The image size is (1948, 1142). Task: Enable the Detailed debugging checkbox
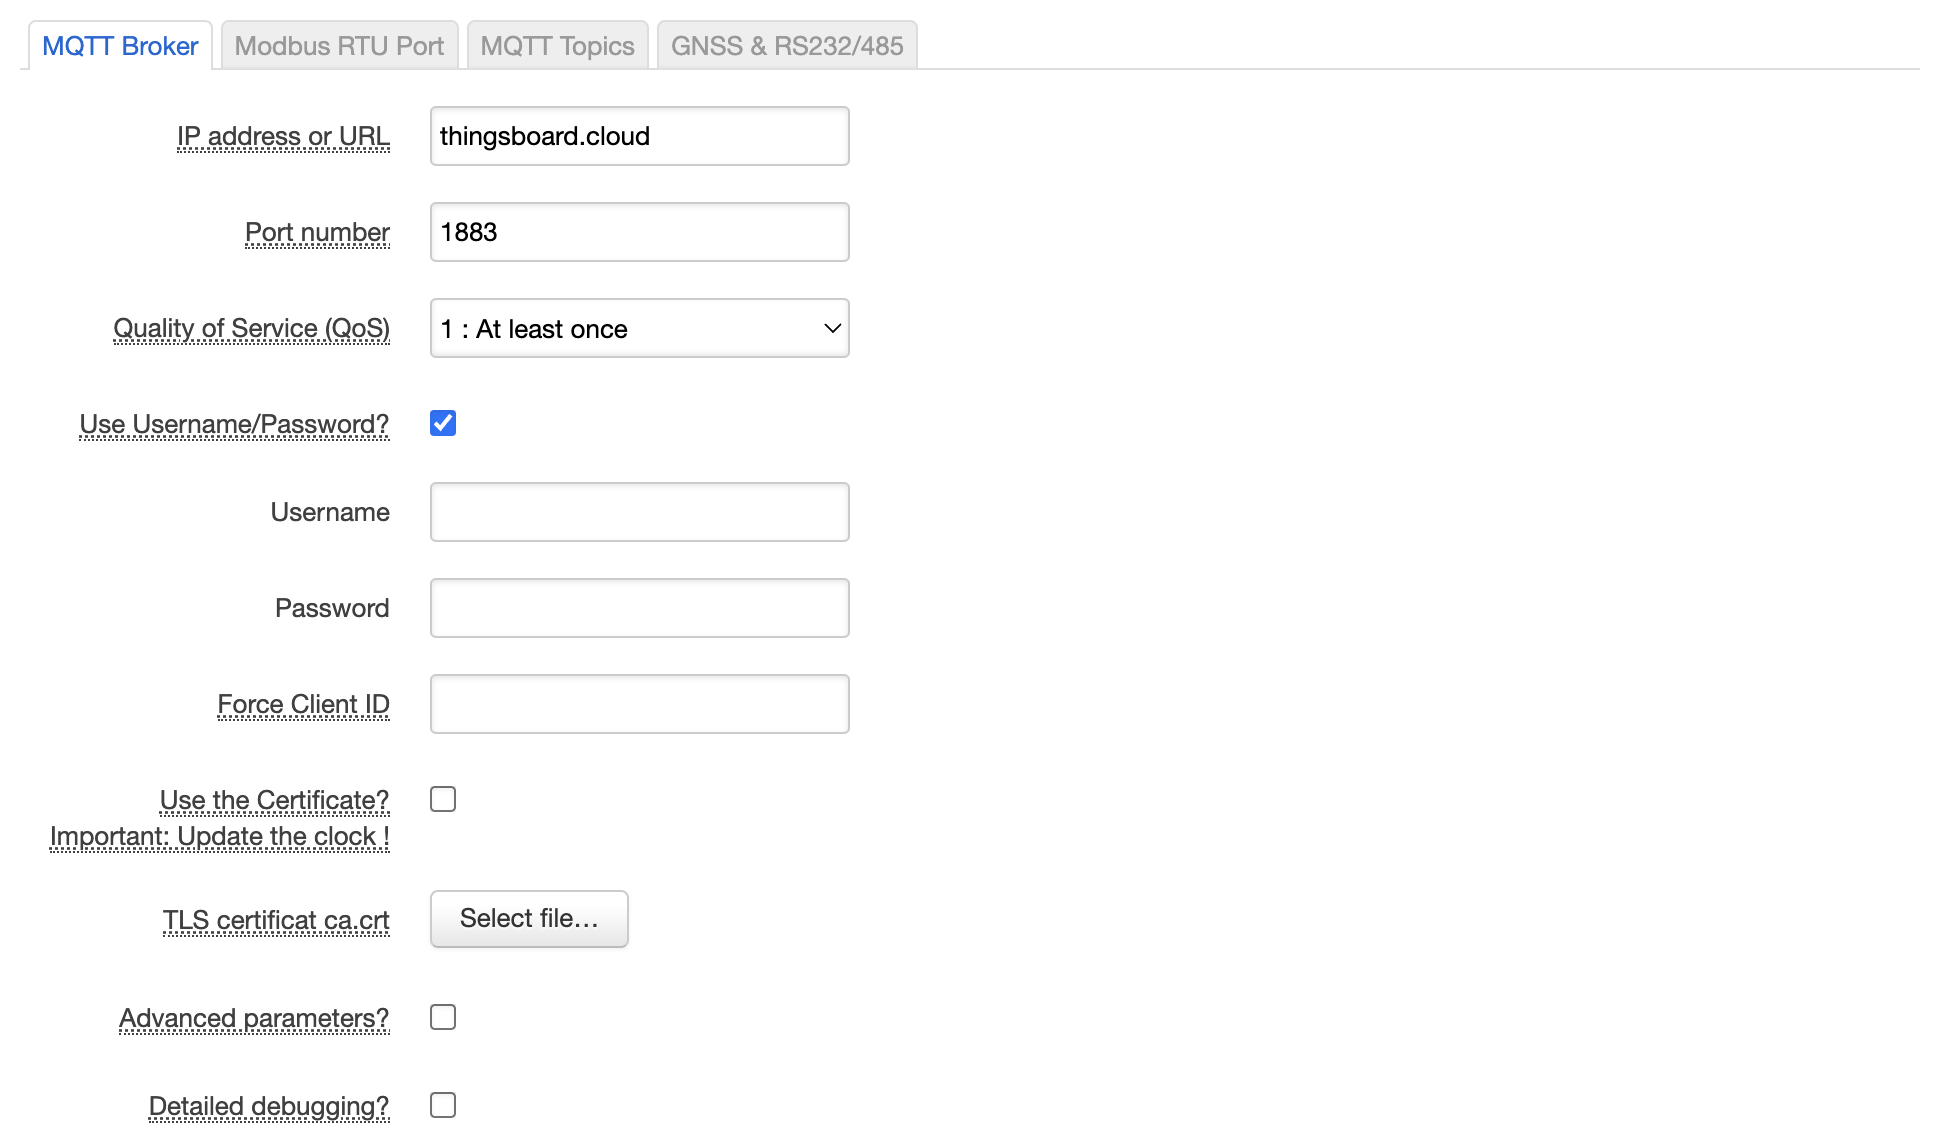443,1105
